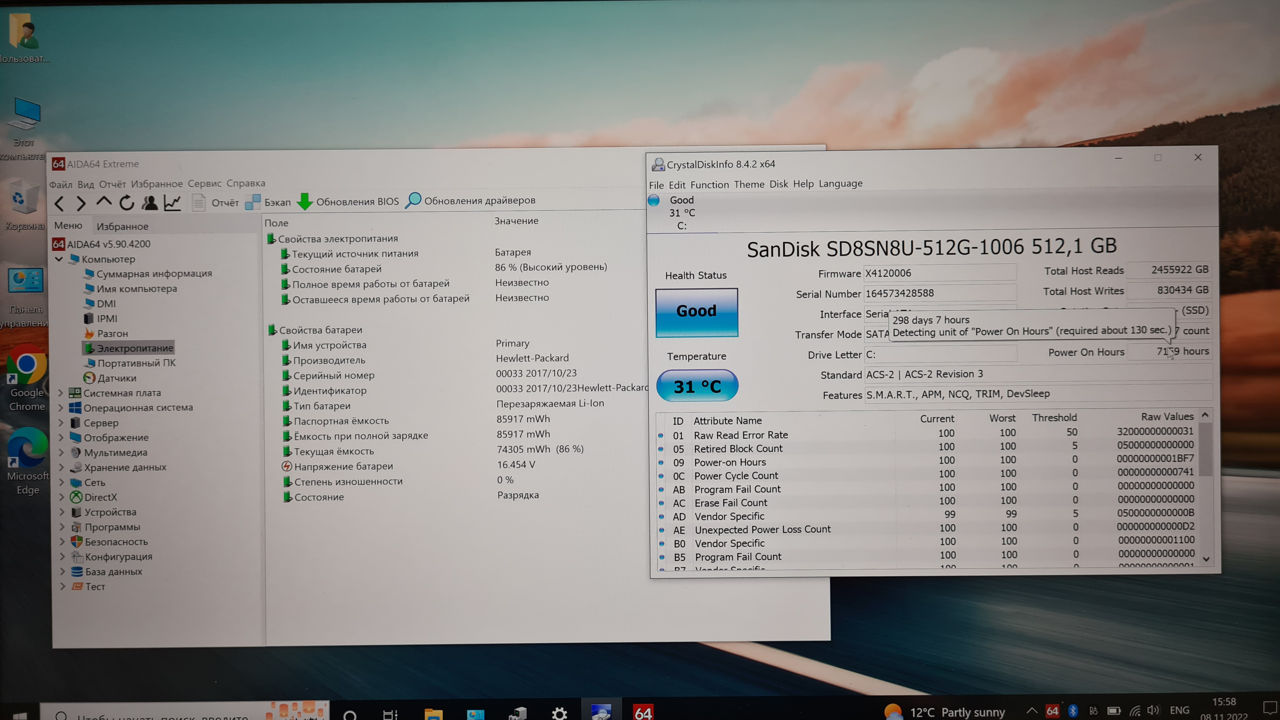1280x720 pixels.
Task: Select the Power-on Hours attribute row
Action: click(927, 462)
